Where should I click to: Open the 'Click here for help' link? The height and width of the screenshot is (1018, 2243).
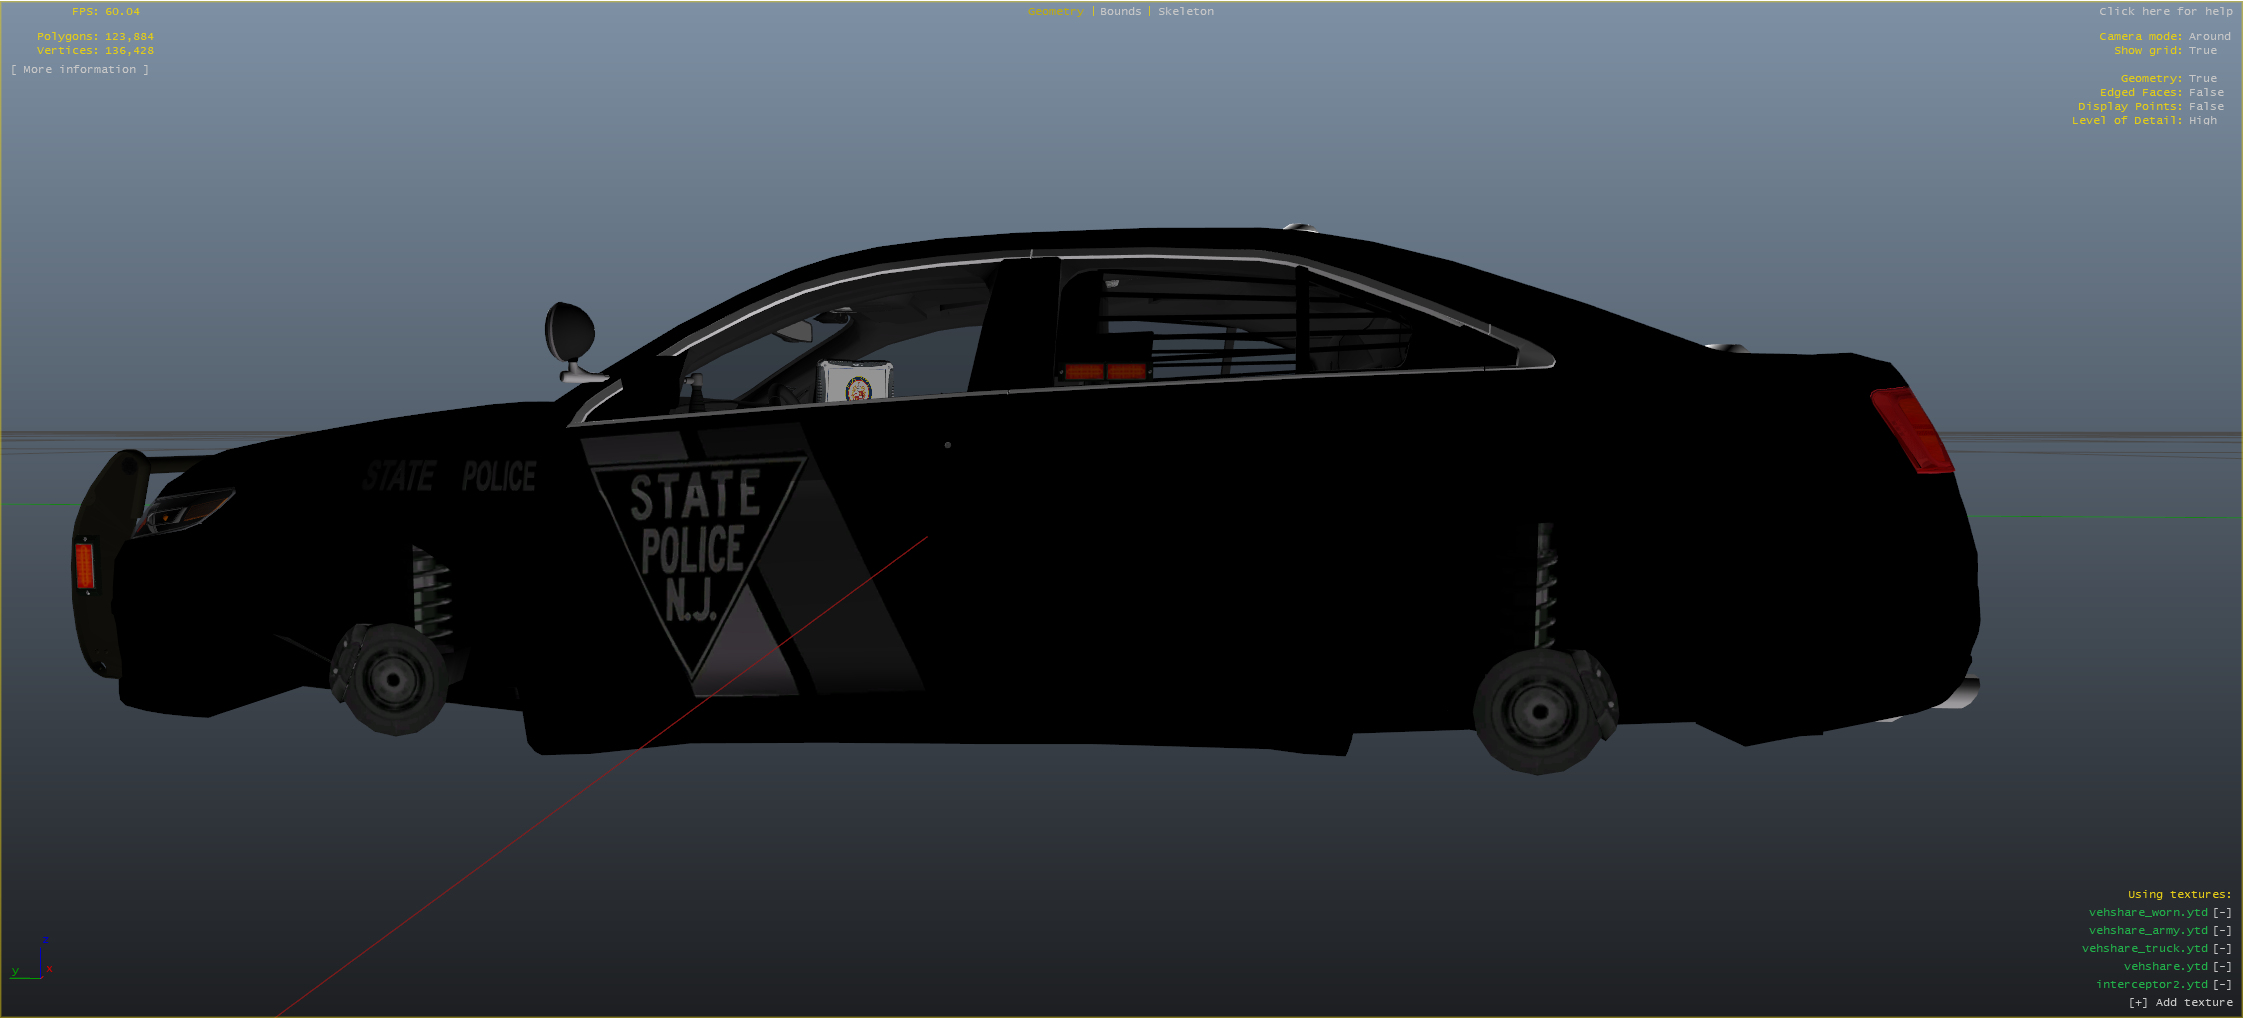tap(2165, 12)
